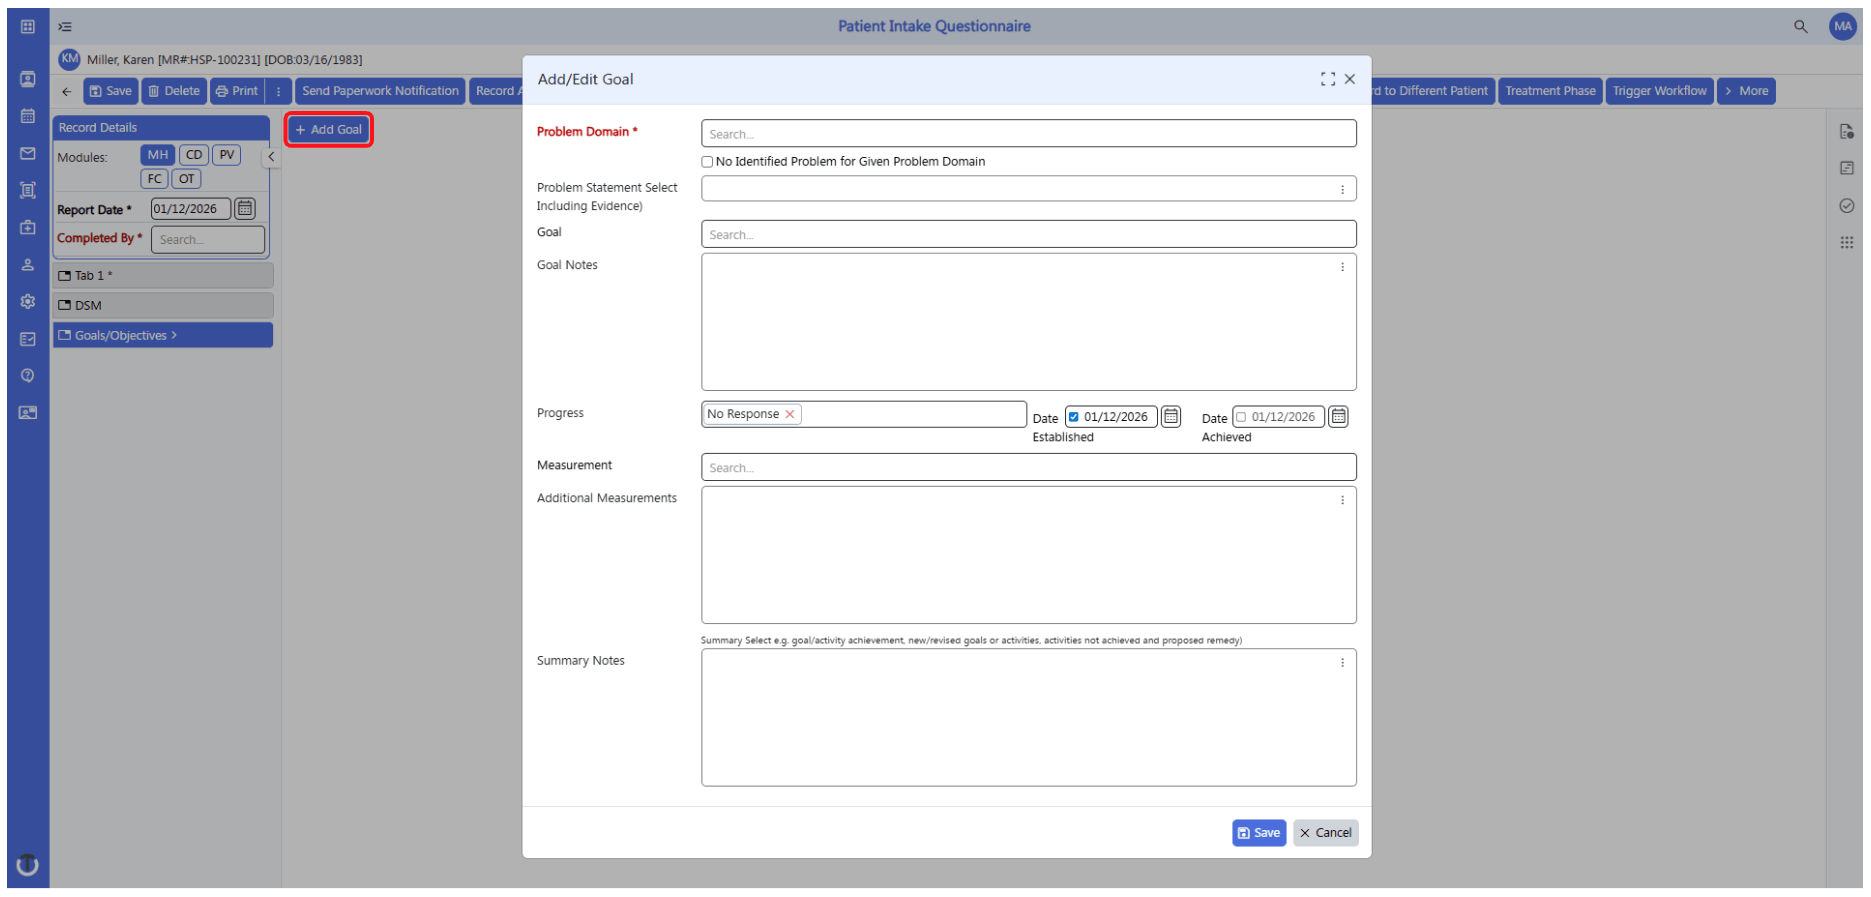Open the dots grid icon in right panel
This screenshot has width=1871, height=897.
click(x=1846, y=242)
